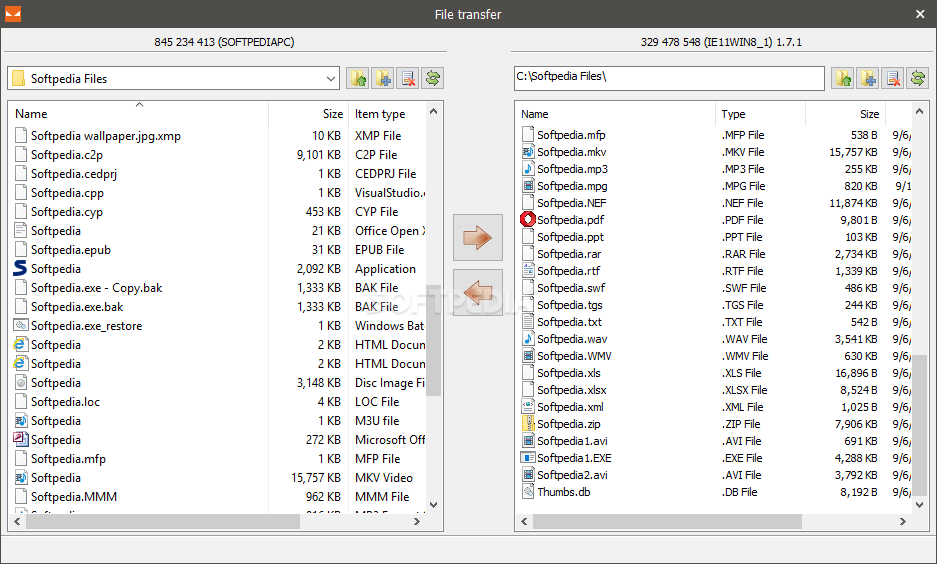Image resolution: width=937 pixels, height=564 pixels.
Task: Select the Softpedia.exe_restore batch file icon
Action: tap(21, 326)
